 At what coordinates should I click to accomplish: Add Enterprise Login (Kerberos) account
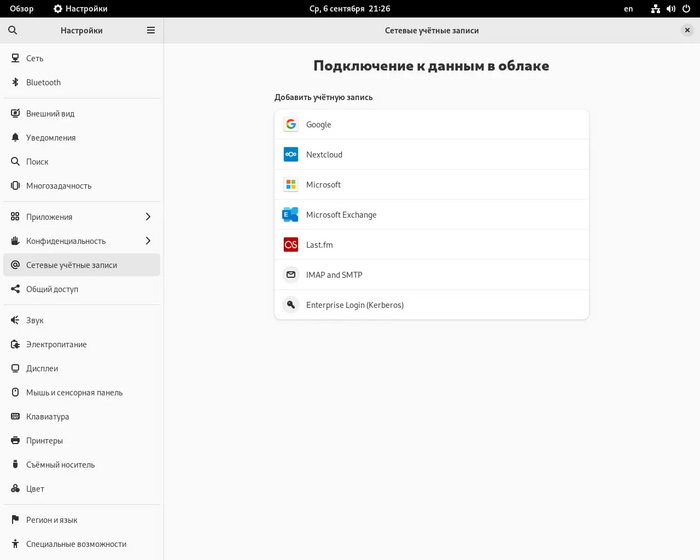[432, 305]
